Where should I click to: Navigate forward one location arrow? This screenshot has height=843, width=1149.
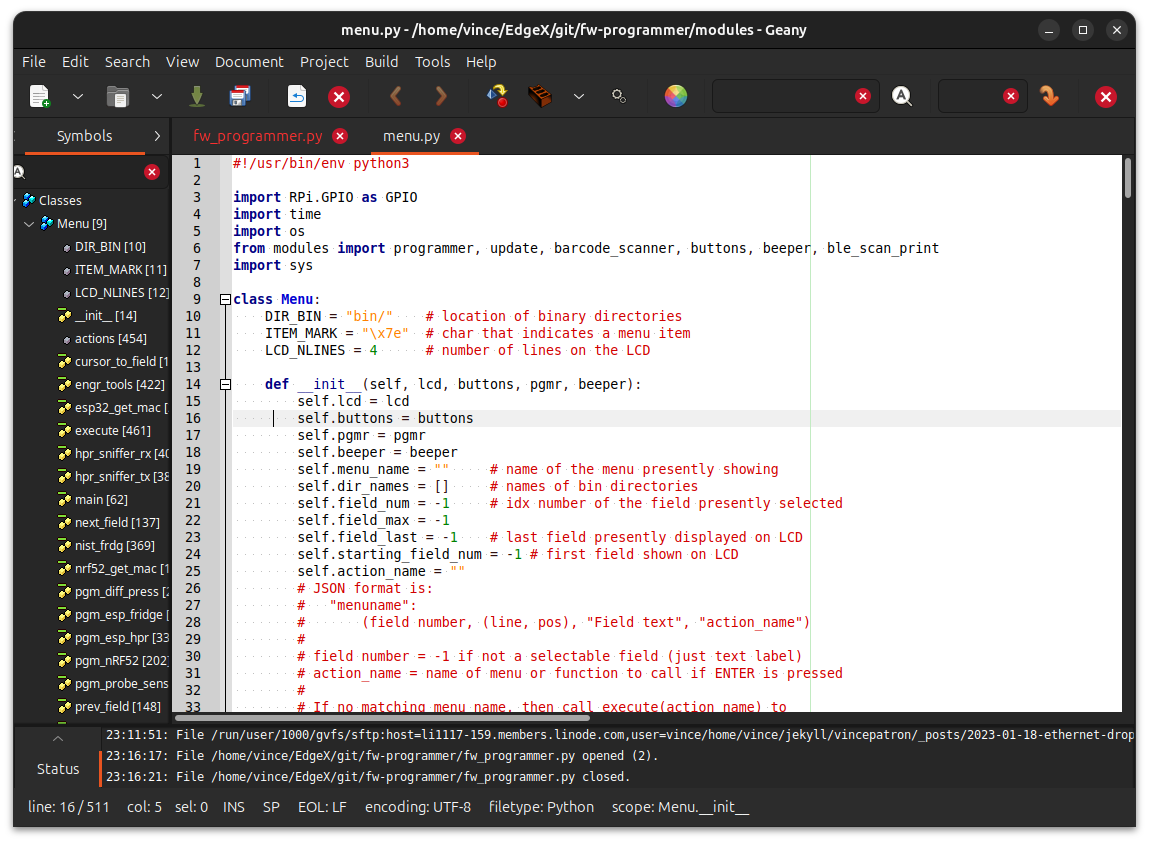(x=440, y=96)
